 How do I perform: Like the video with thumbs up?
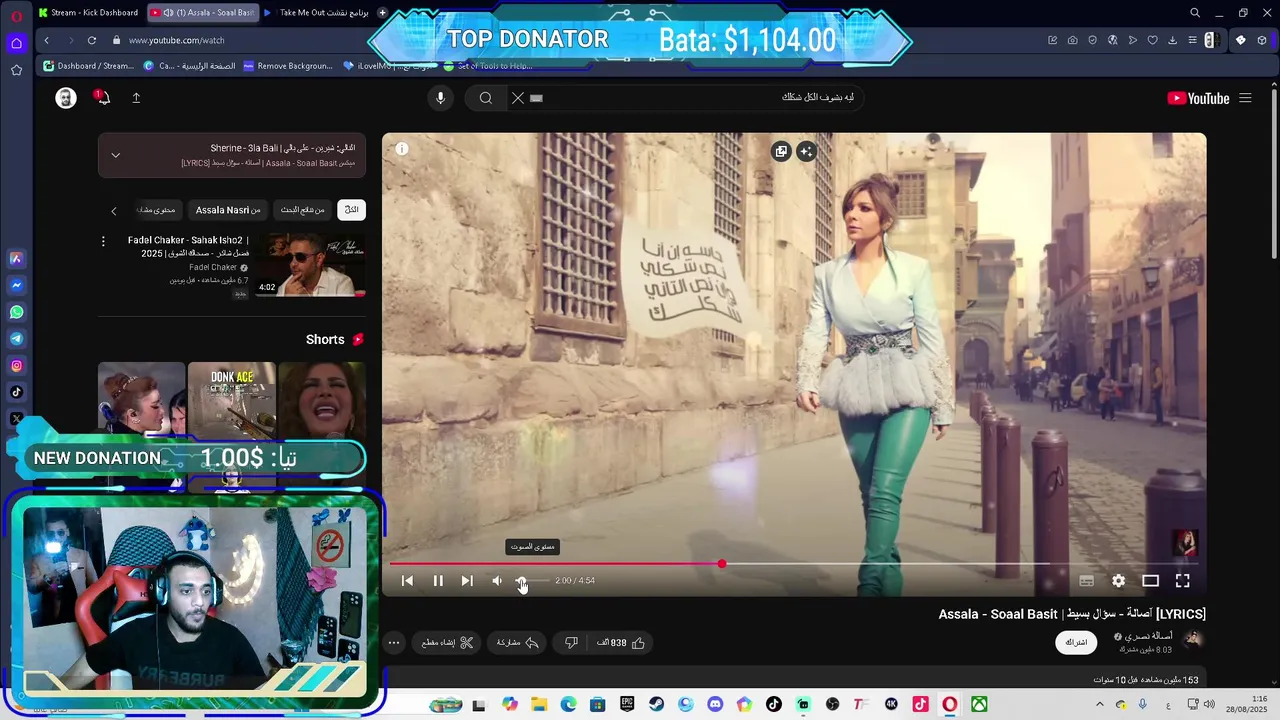tap(622, 643)
